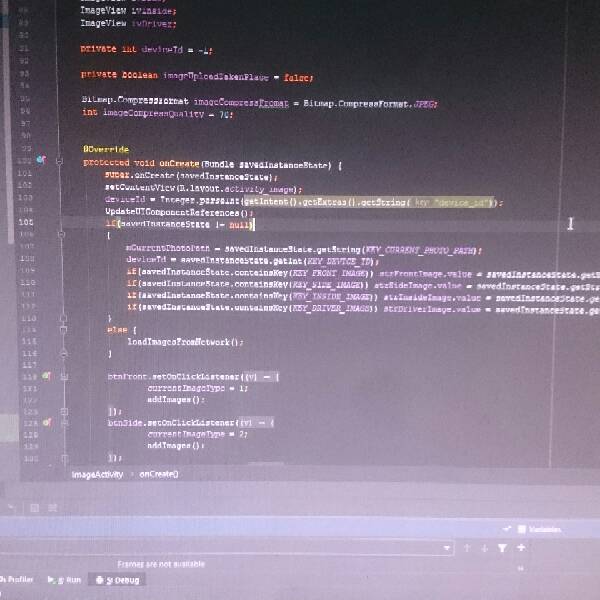Click the override gutter icon beside onCreate
The height and width of the screenshot is (600, 600).
(40, 159)
